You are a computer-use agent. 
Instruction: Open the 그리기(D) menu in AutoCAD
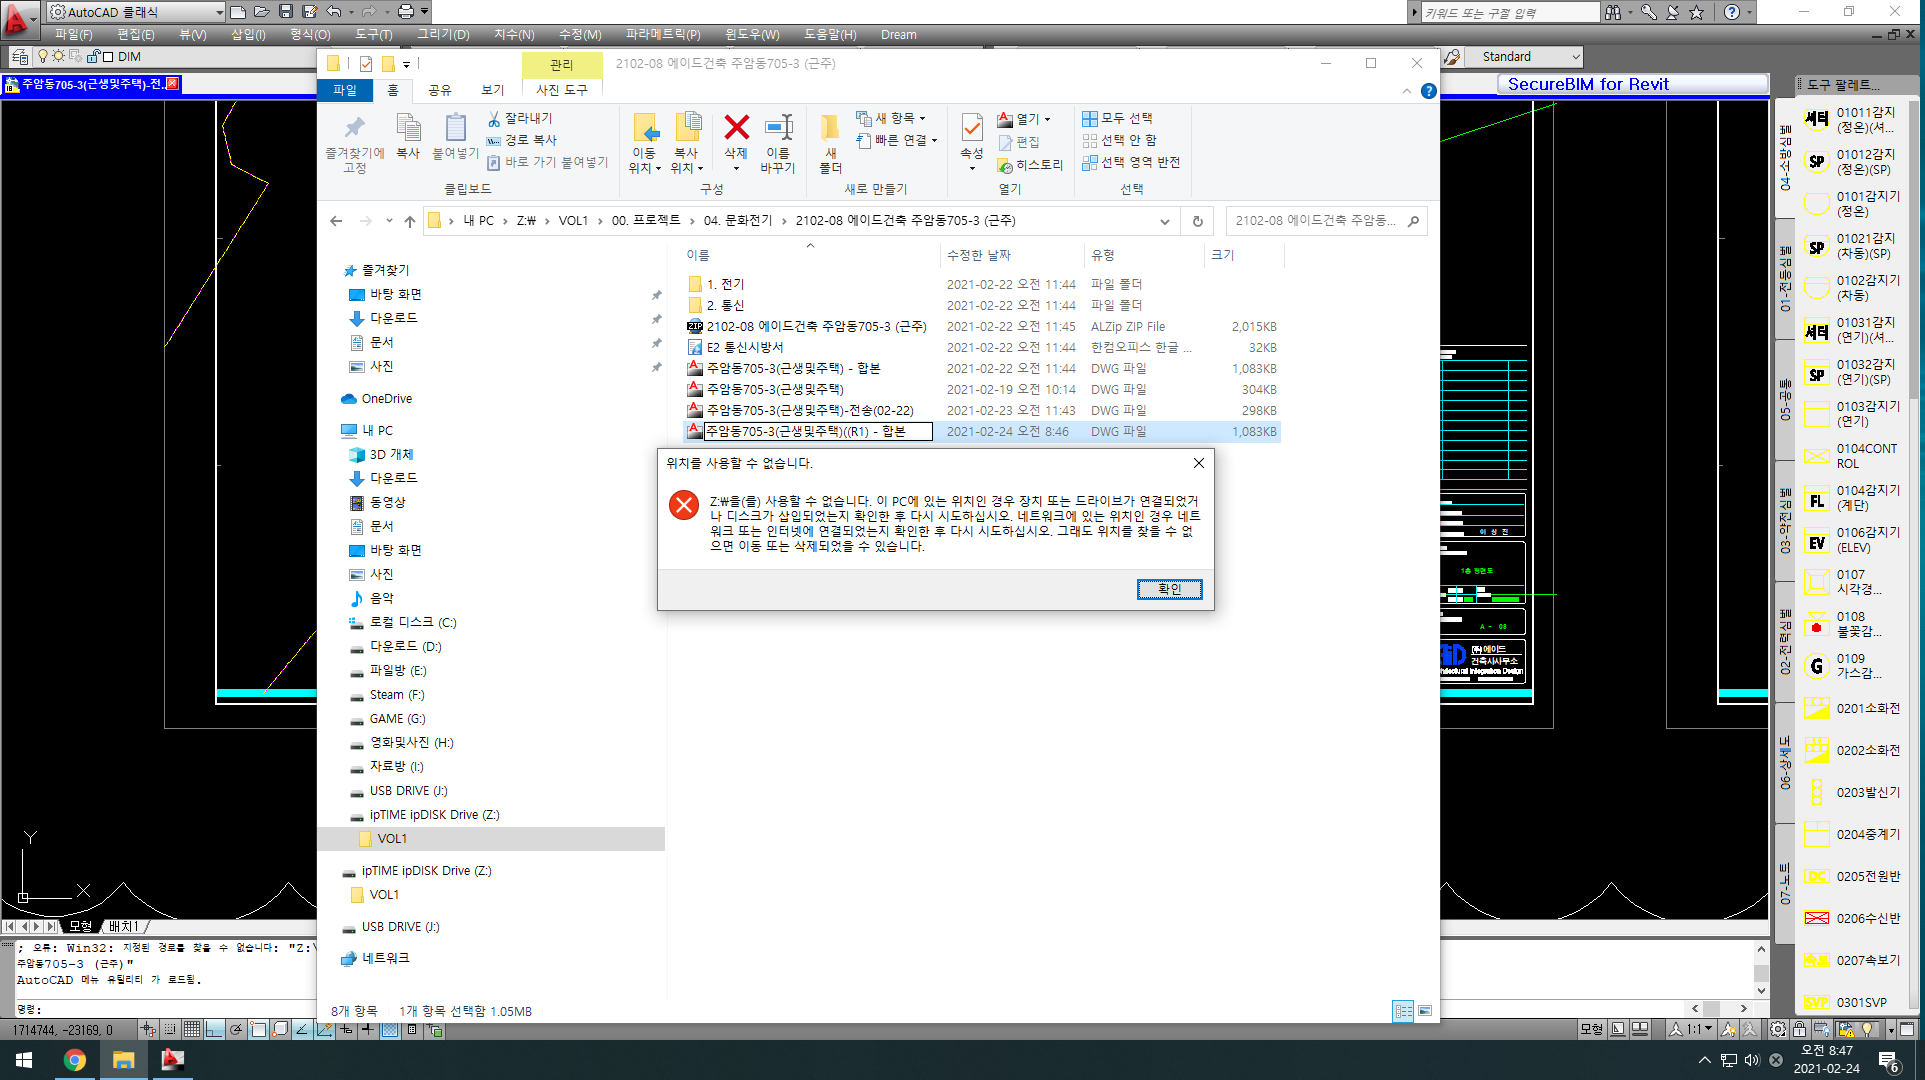click(x=443, y=34)
